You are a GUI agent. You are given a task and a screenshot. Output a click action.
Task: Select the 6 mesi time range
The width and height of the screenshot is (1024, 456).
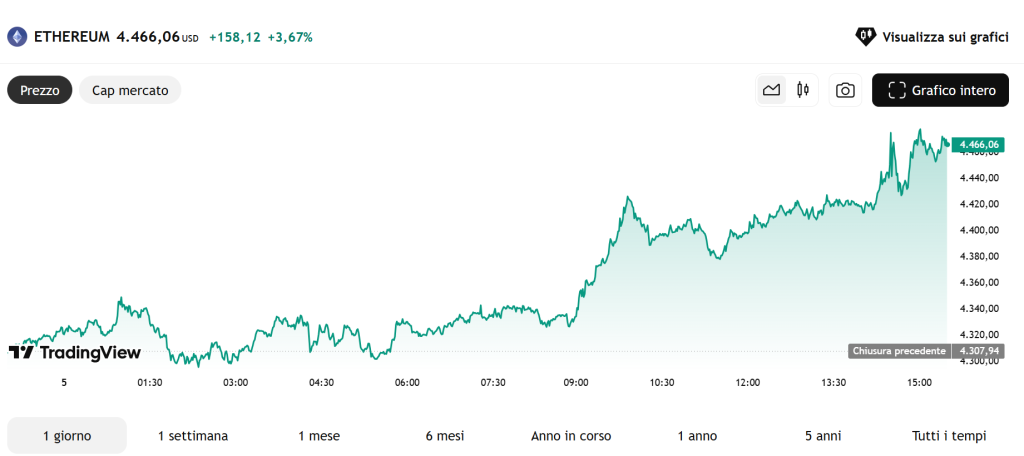[x=445, y=436]
